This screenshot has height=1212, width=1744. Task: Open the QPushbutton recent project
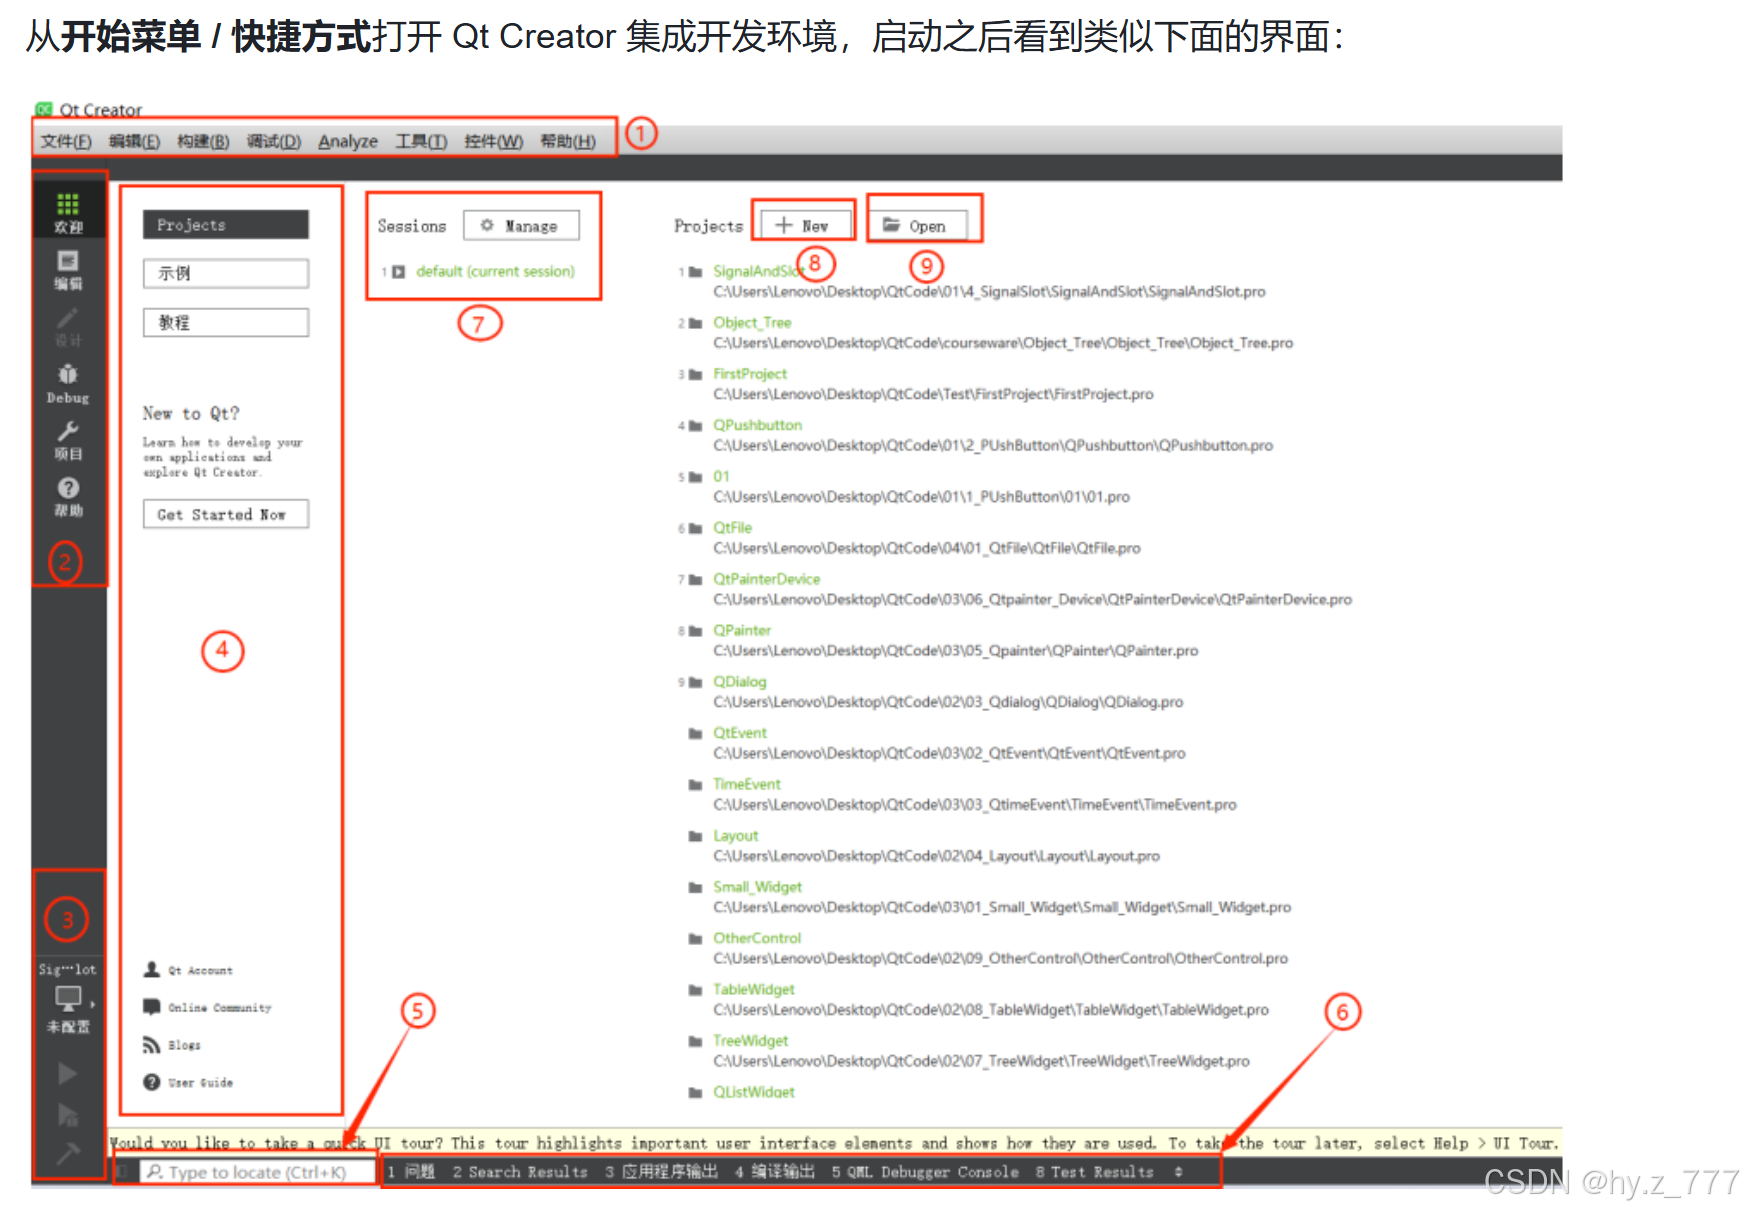pyautogui.click(x=757, y=425)
